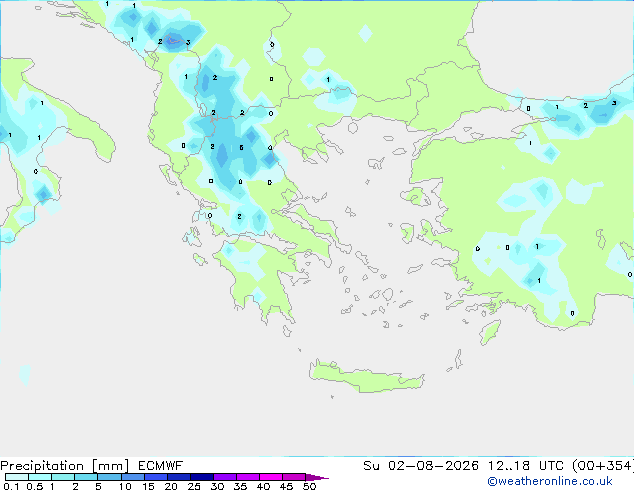
Task: Click the over-50 arrow at legend end
Action: tap(317, 477)
